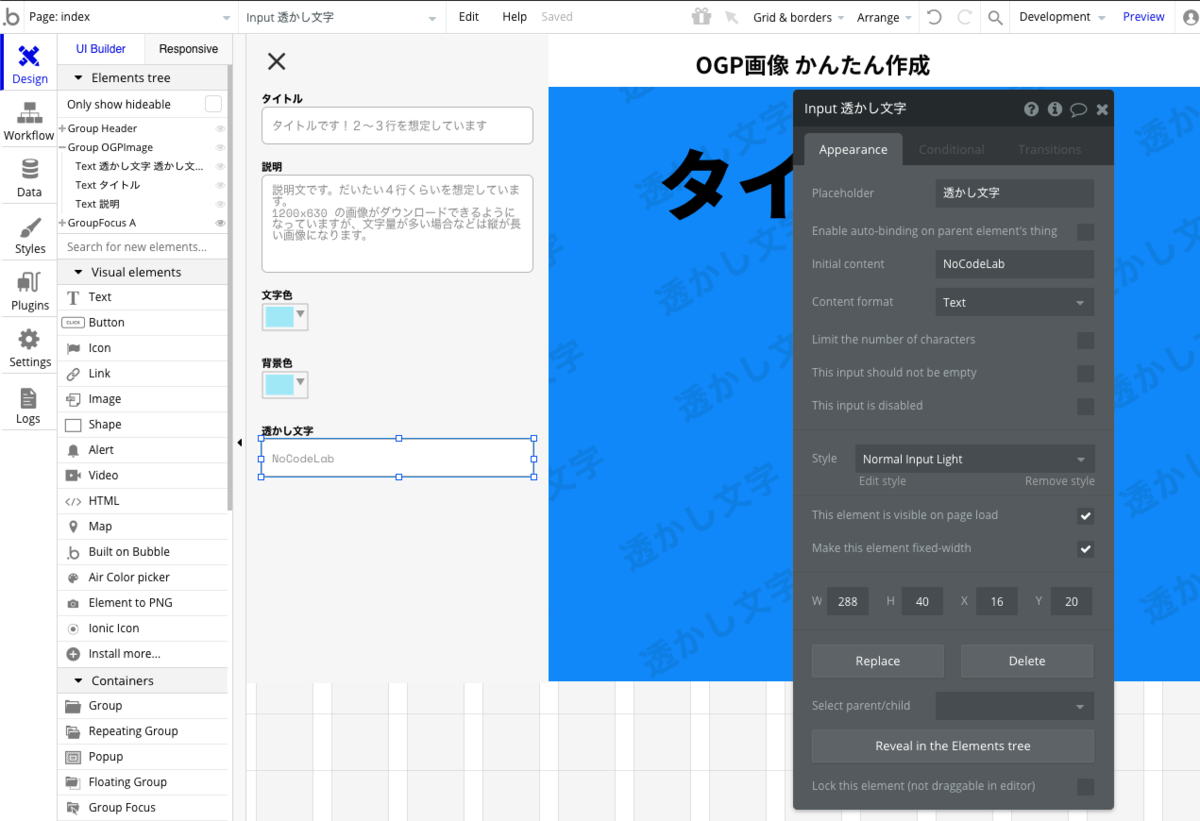
Task: Select the Air Color picker element
Action: click(143, 577)
